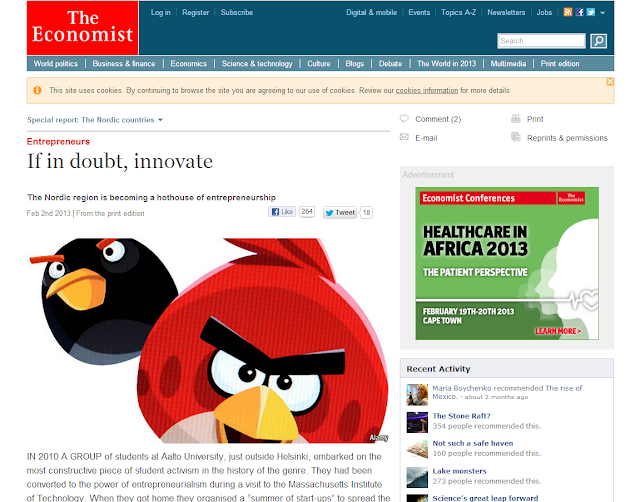Like the article on Facebook
The width and height of the screenshot is (640, 502).
tap(282, 212)
